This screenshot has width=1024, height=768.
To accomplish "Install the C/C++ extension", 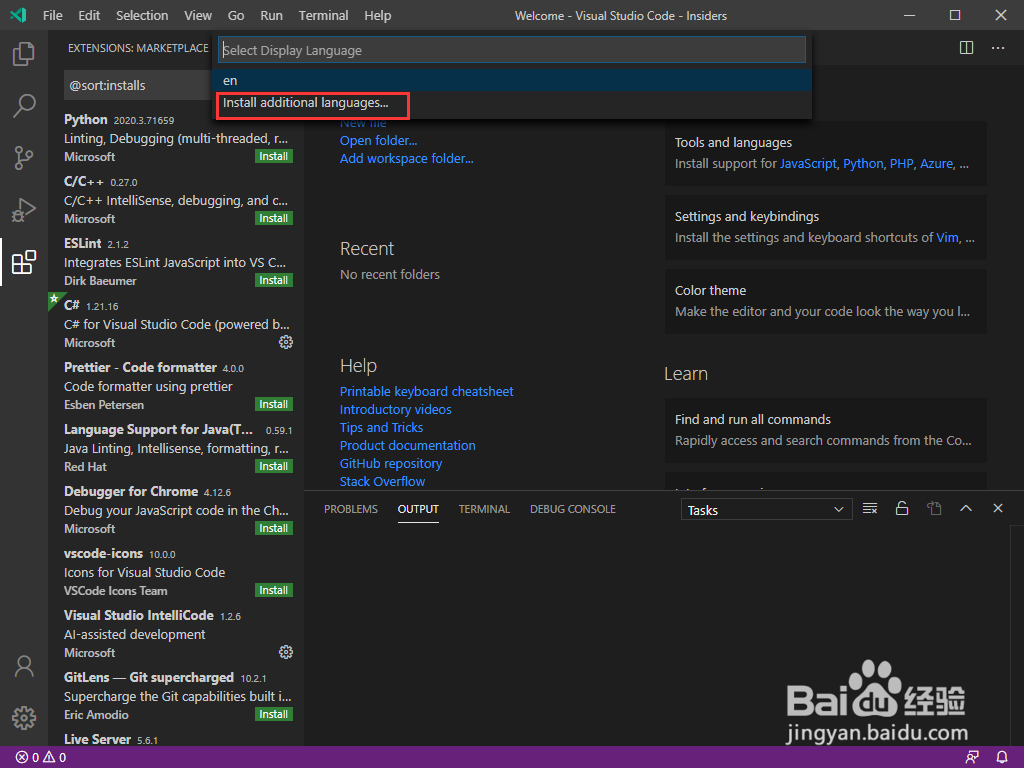I will tap(274, 218).
